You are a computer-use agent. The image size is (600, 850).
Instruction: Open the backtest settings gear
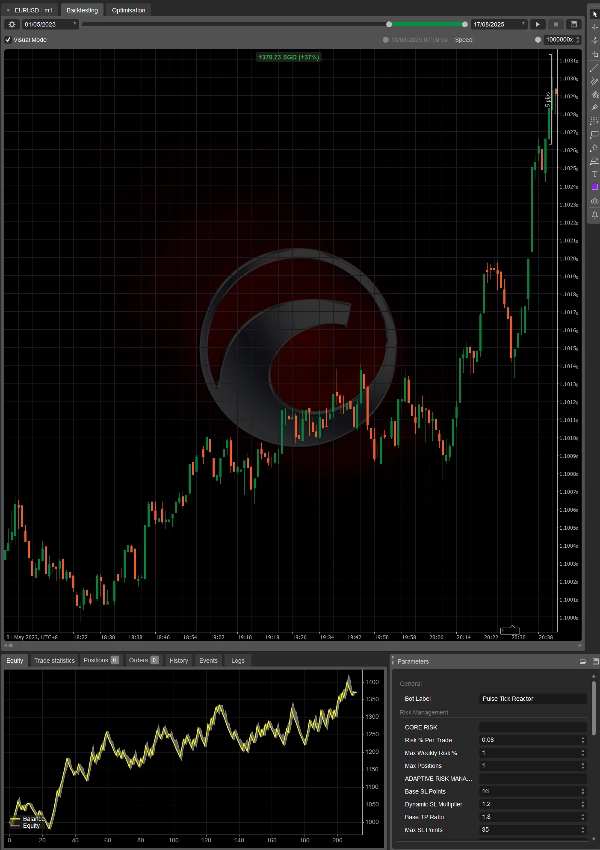[x=12, y=24]
